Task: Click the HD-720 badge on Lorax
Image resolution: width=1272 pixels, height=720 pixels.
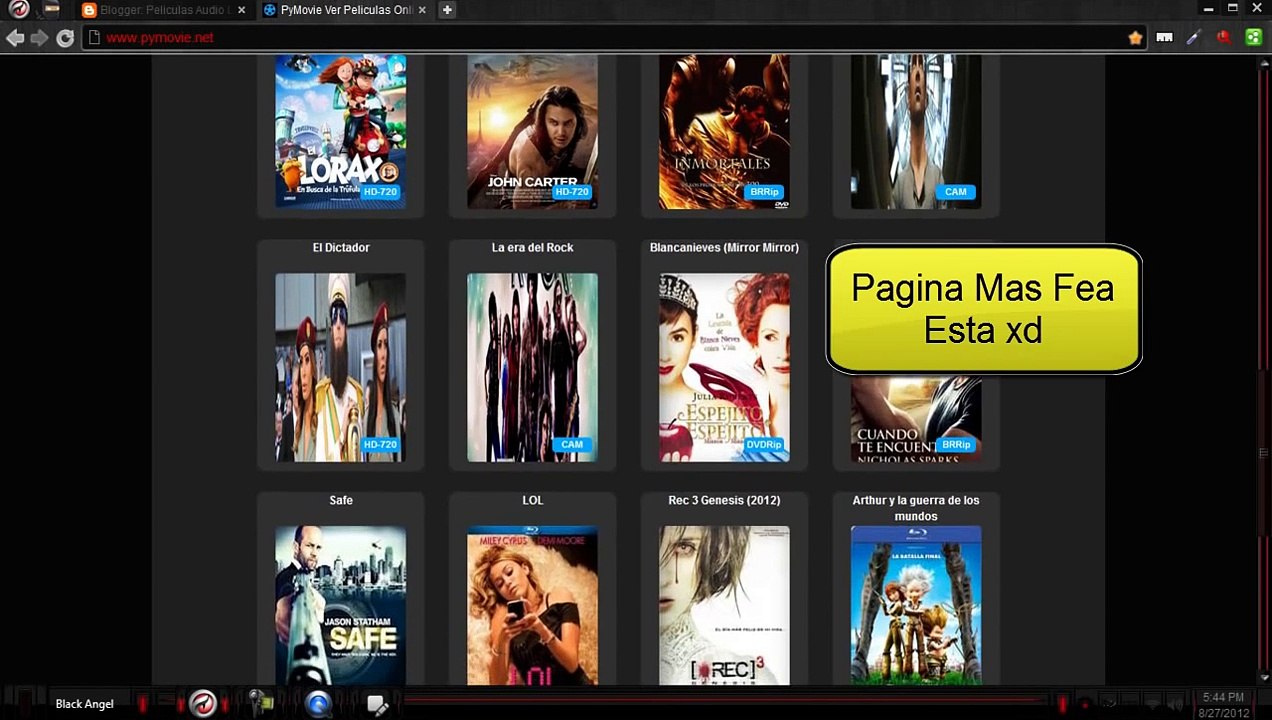Action: click(x=380, y=192)
